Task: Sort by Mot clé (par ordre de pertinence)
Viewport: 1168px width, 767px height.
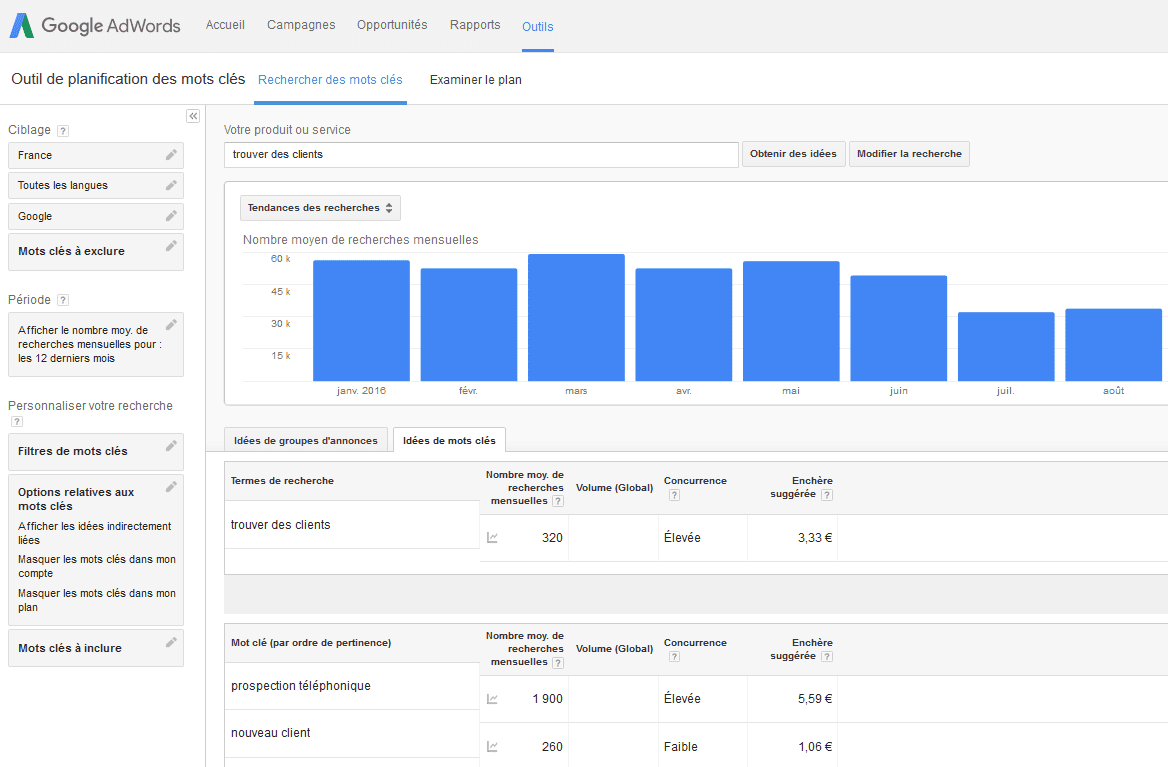Action: pos(311,643)
